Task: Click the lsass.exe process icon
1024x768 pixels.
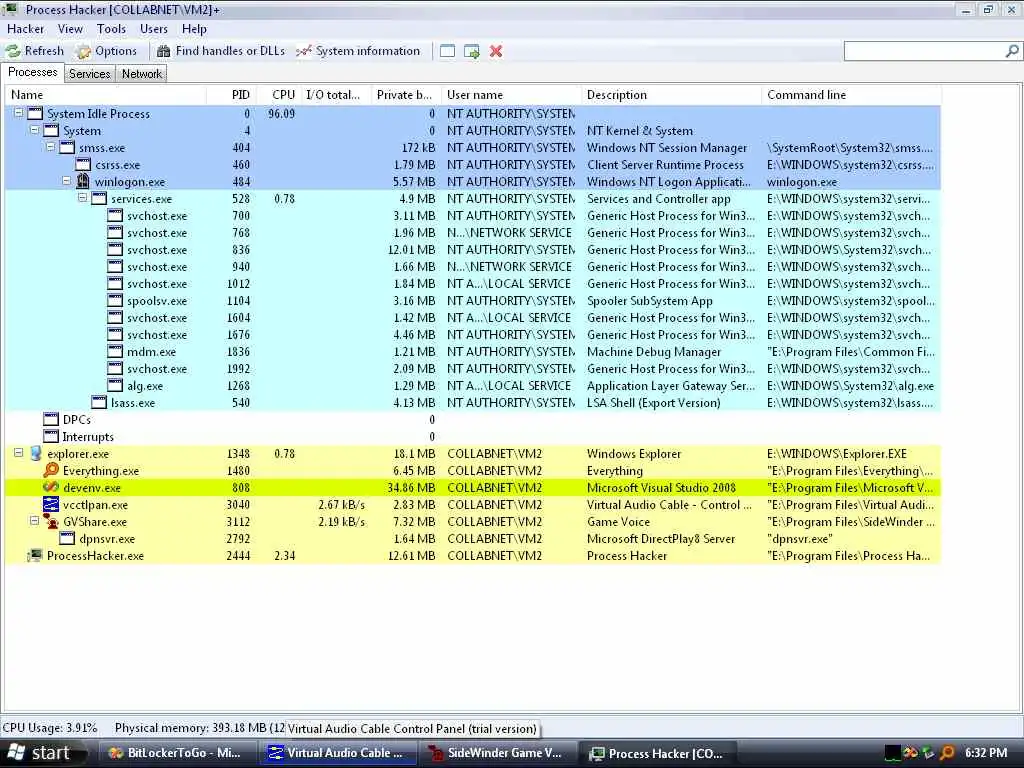Action: (x=99, y=402)
